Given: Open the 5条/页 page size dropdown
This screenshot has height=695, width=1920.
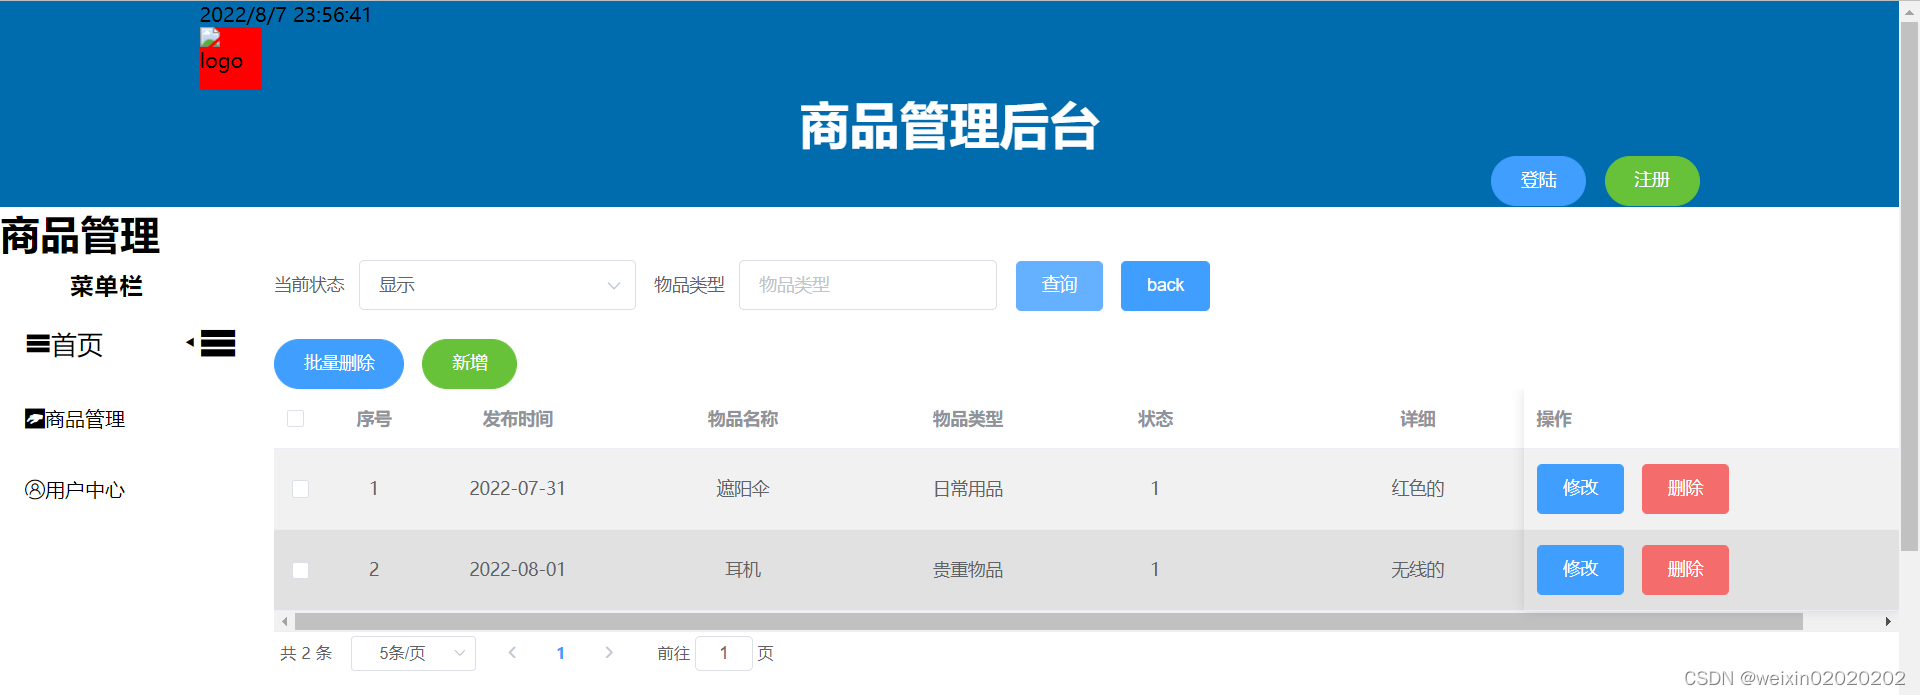Looking at the screenshot, I should click(x=413, y=653).
